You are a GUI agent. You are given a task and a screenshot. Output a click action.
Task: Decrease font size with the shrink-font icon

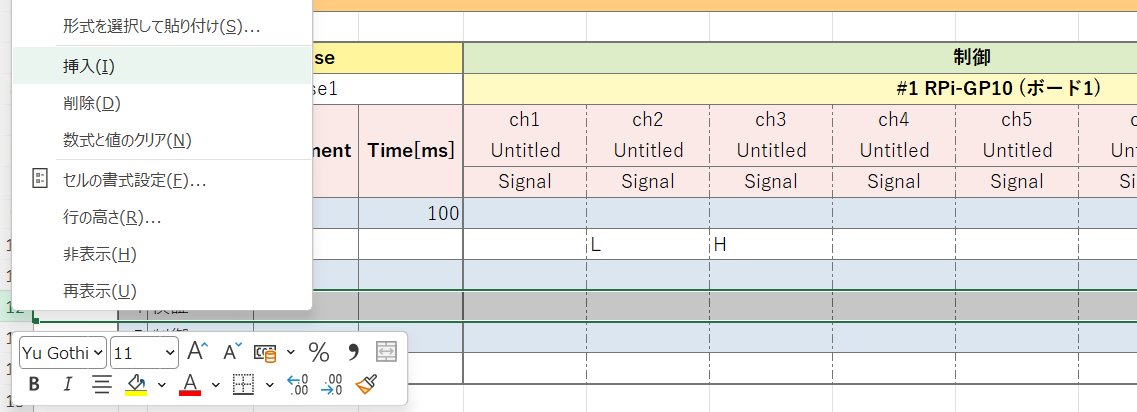[x=232, y=351]
